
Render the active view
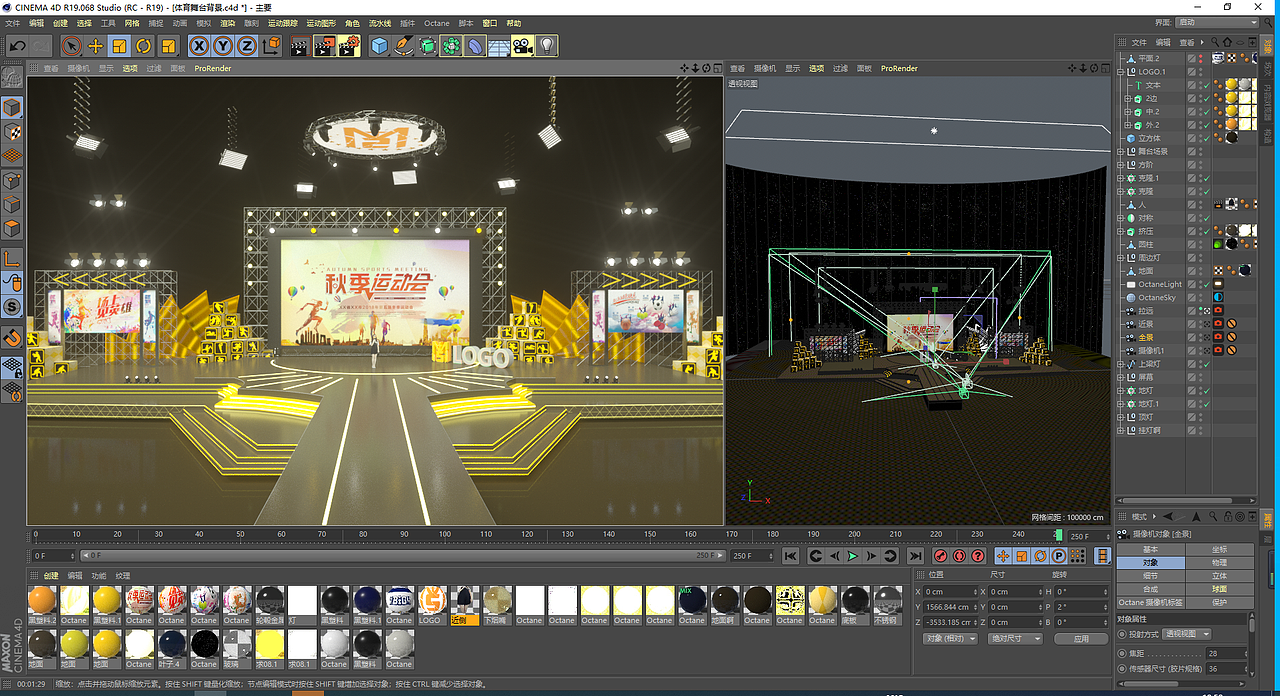point(299,45)
